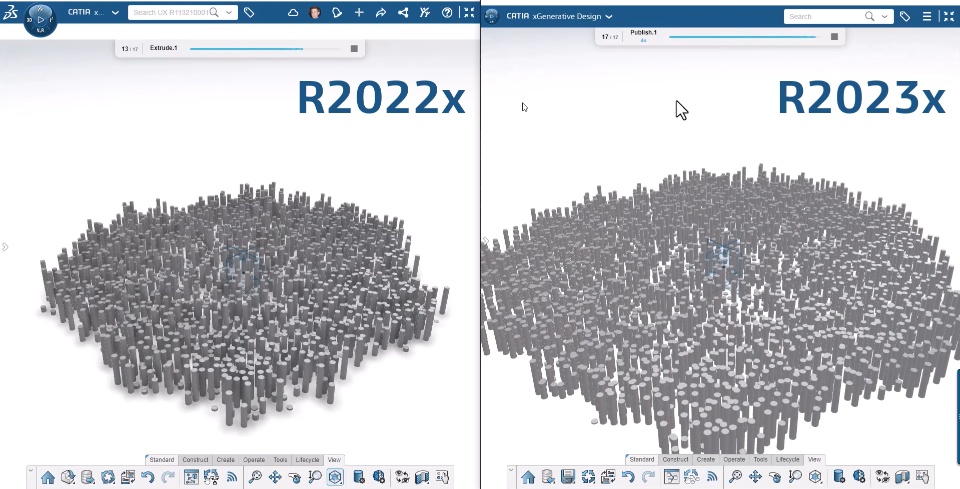Select the Operate tab in the R2022x toolbar
The height and width of the screenshot is (489, 960).
253,460
